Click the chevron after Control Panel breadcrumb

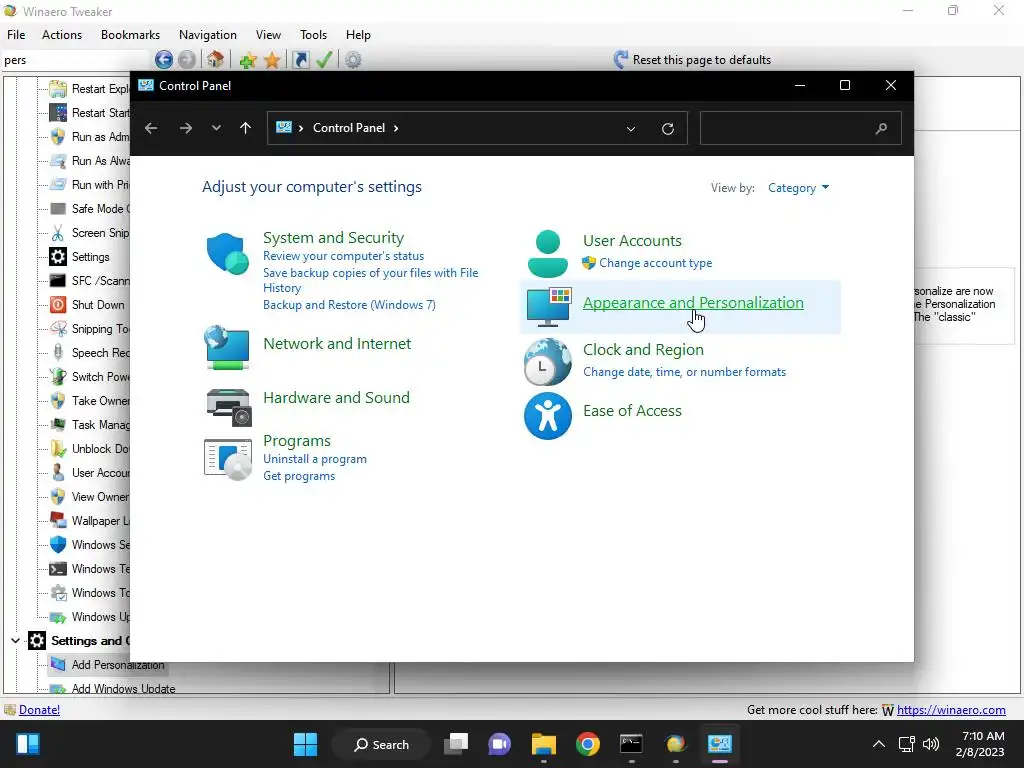tap(396, 128)
